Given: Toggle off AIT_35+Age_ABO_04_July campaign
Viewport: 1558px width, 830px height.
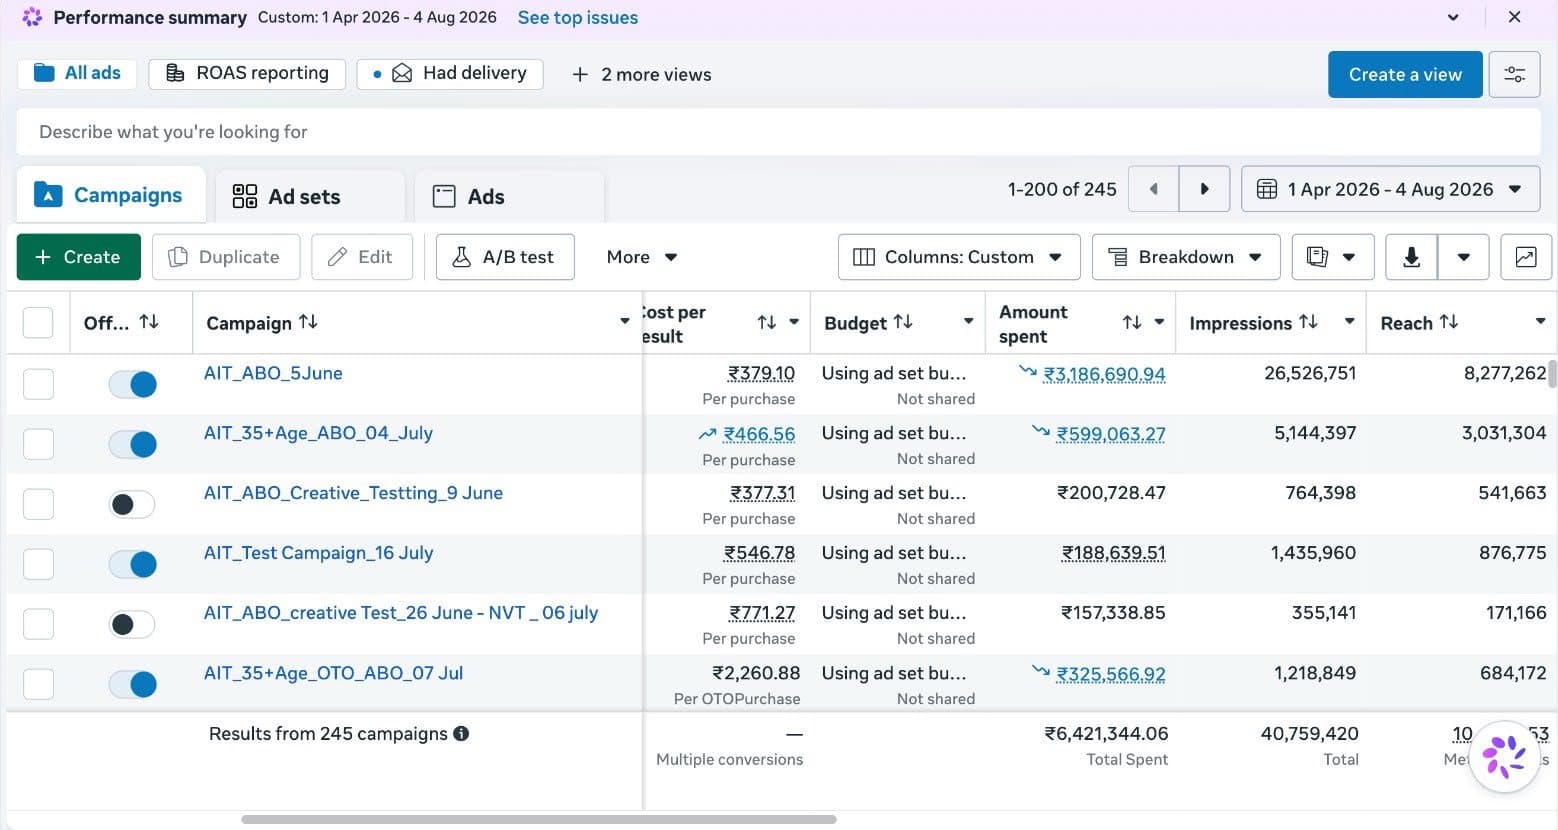Looking at the screenshot, I should pos(133,444).
